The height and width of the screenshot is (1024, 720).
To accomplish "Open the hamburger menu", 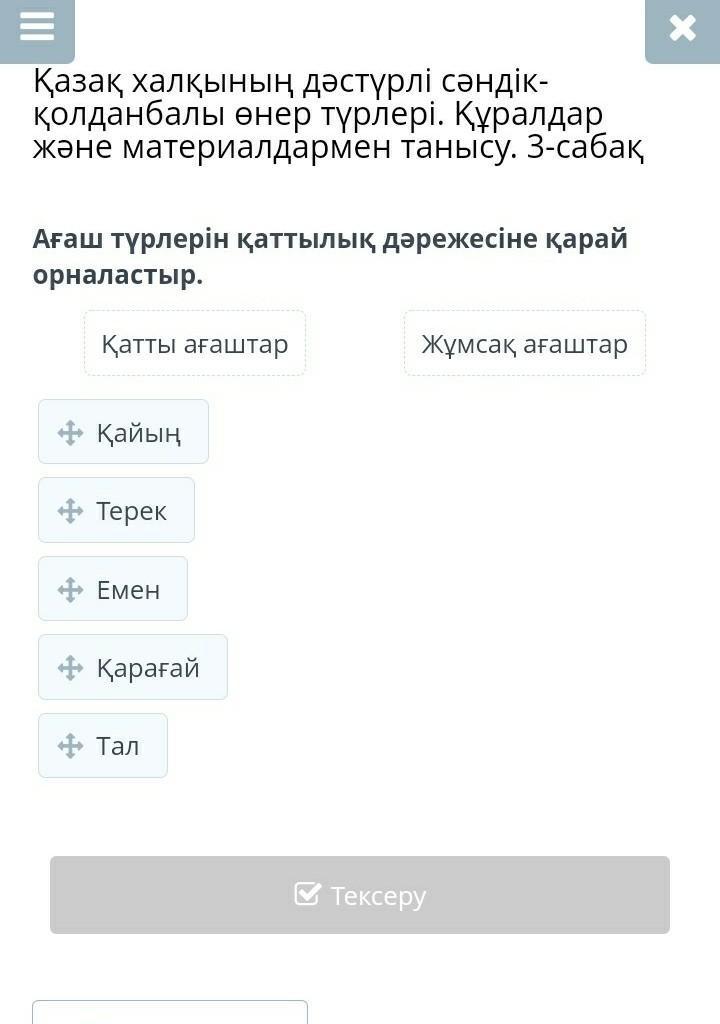I will 37,27.
